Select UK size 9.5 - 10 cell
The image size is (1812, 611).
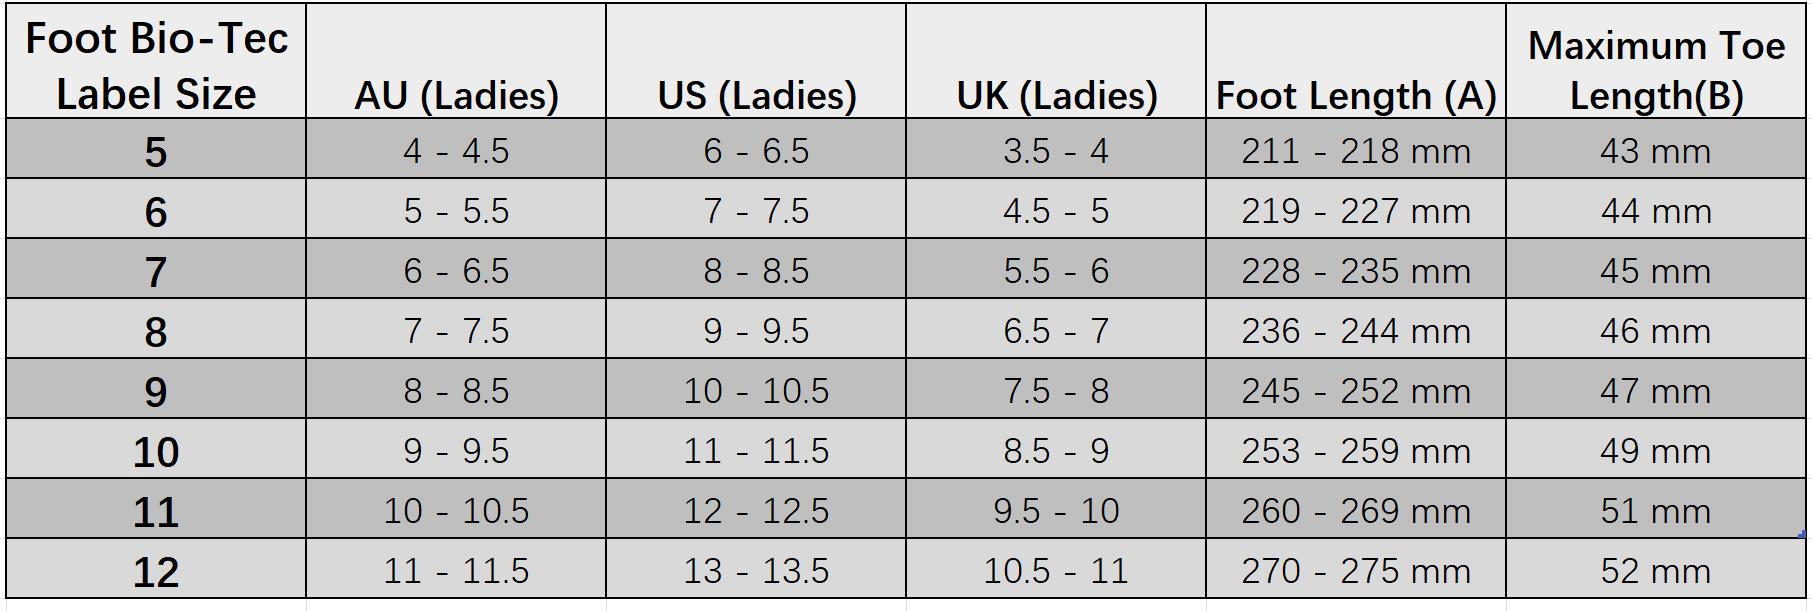(x=1056, y=508)
